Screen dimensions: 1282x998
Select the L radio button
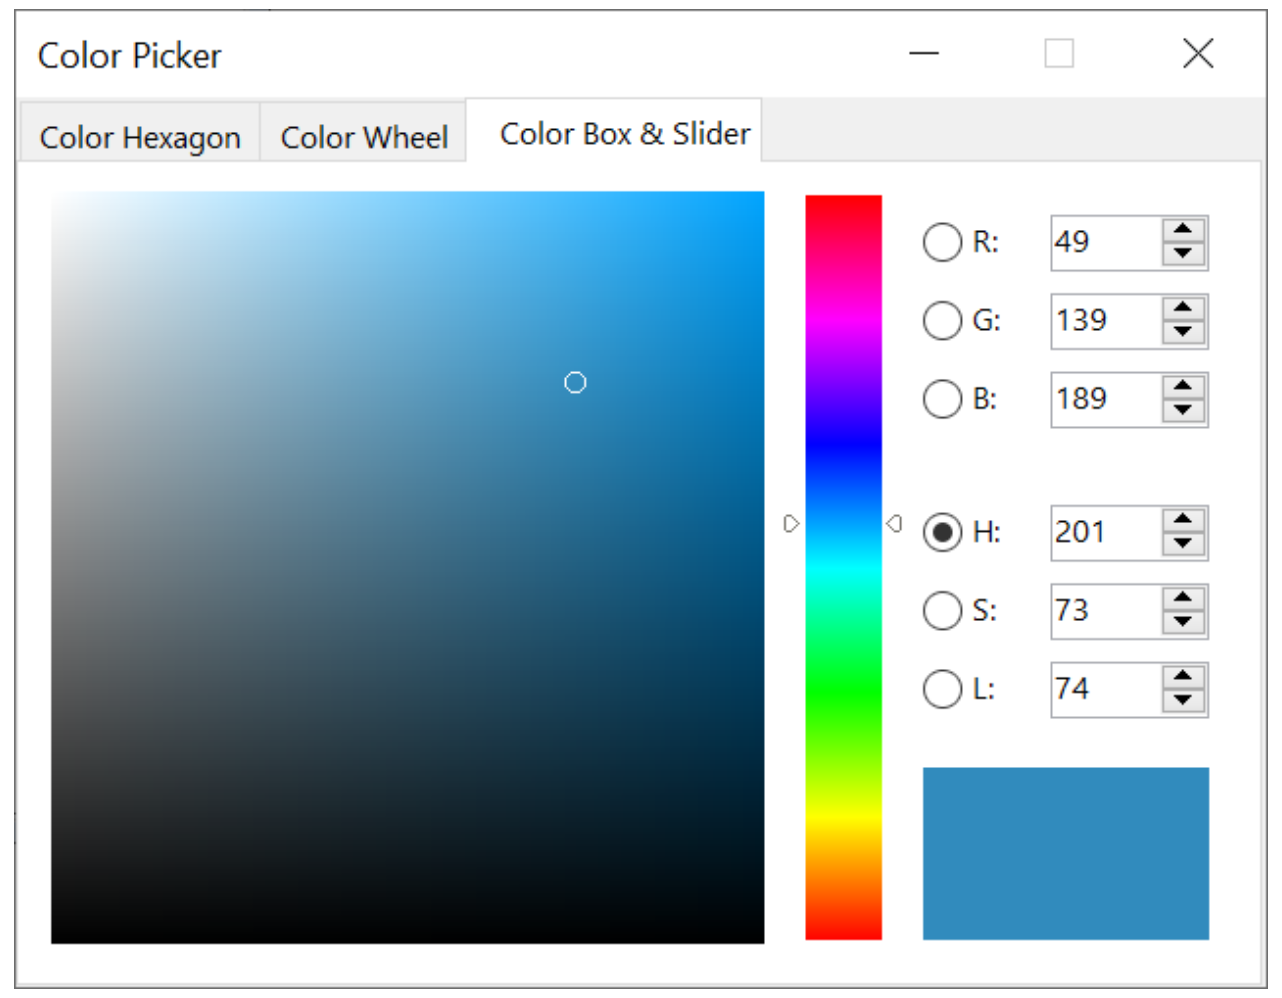941,688
